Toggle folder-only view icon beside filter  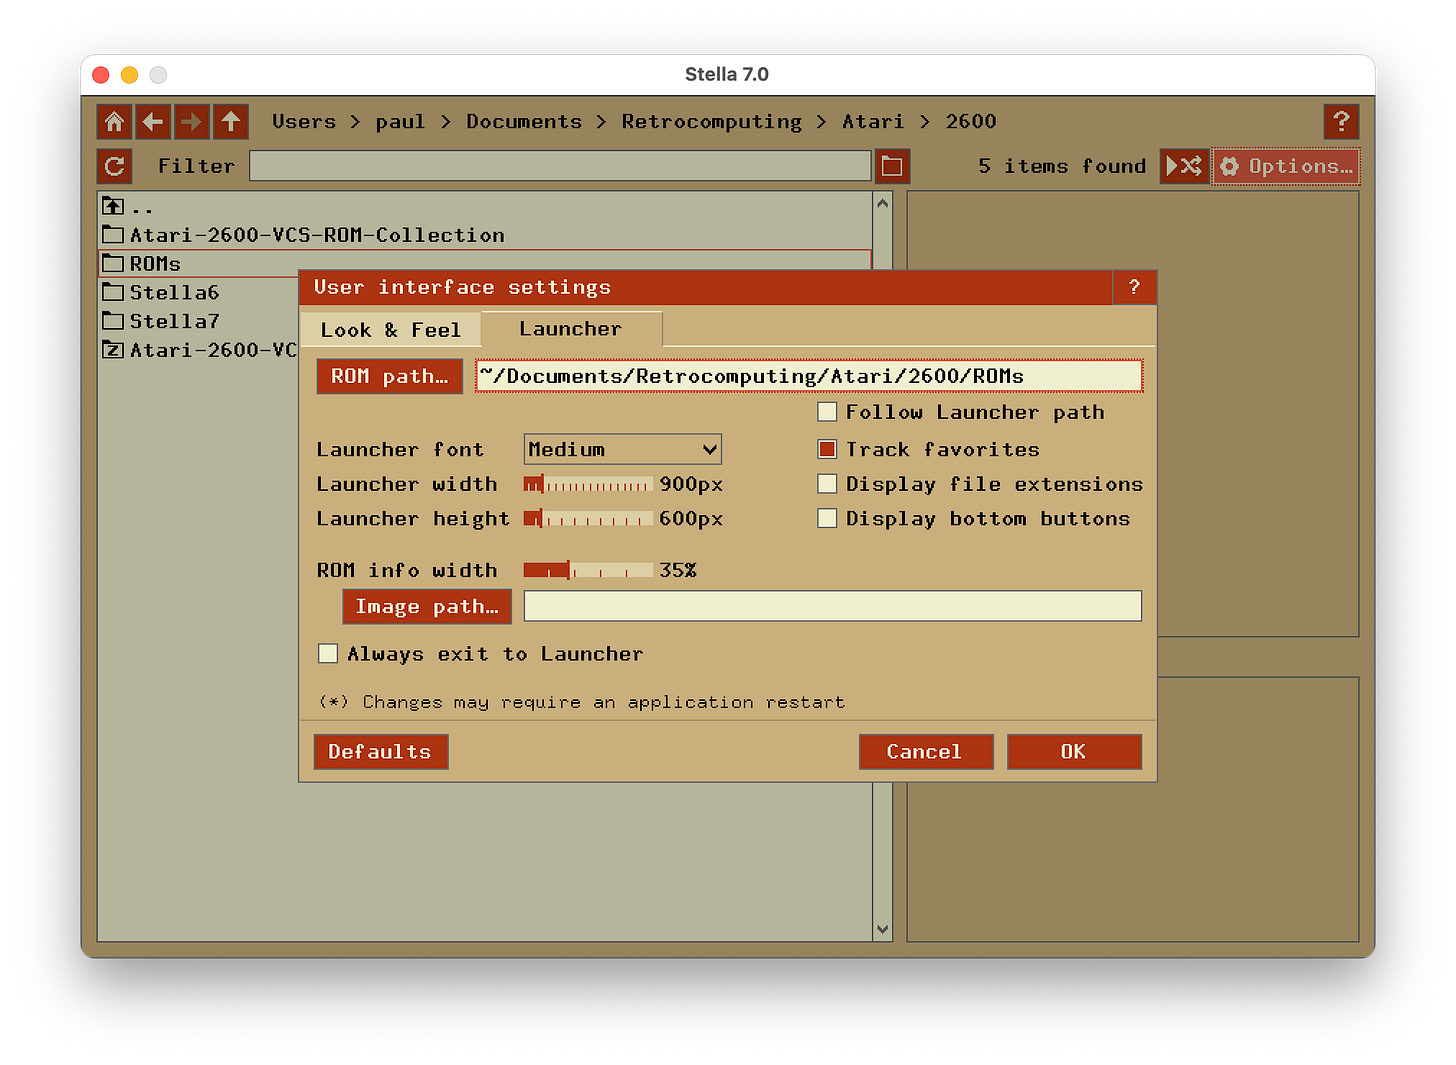[x=892, y=166]
